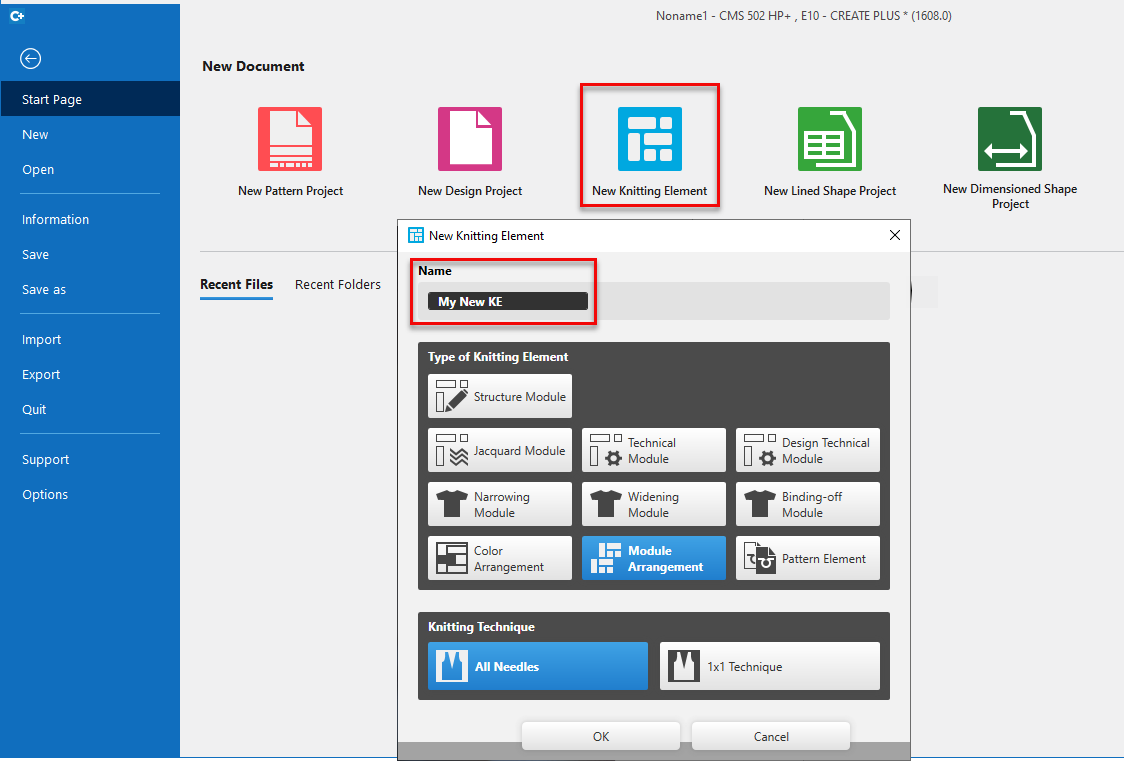Screen dimensions: 1124x761
Task: Open the Import menu item
Action: click(x=42, y=340)
